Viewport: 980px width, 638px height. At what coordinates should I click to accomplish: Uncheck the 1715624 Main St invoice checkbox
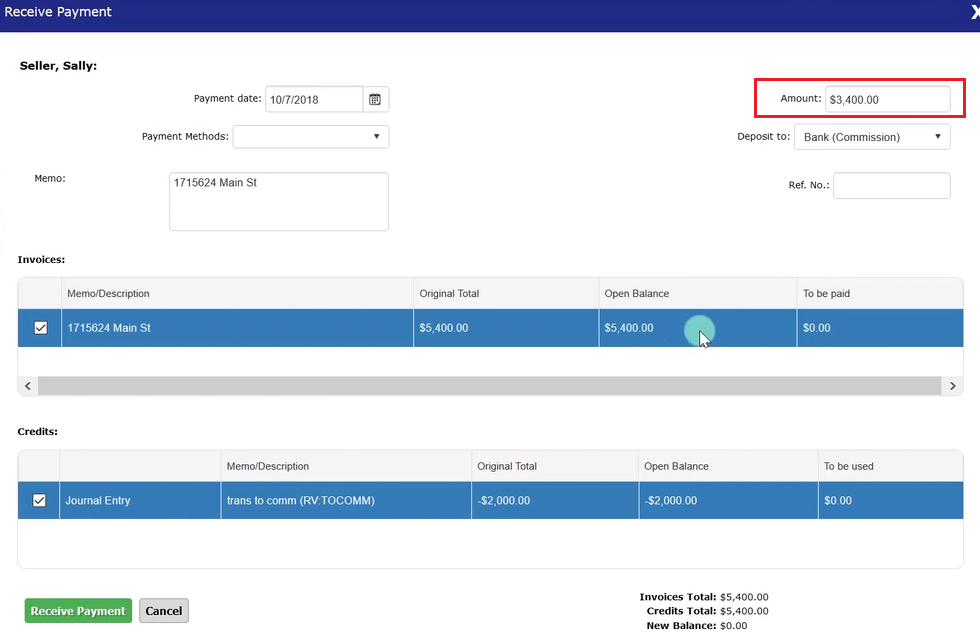coord(40,328)
